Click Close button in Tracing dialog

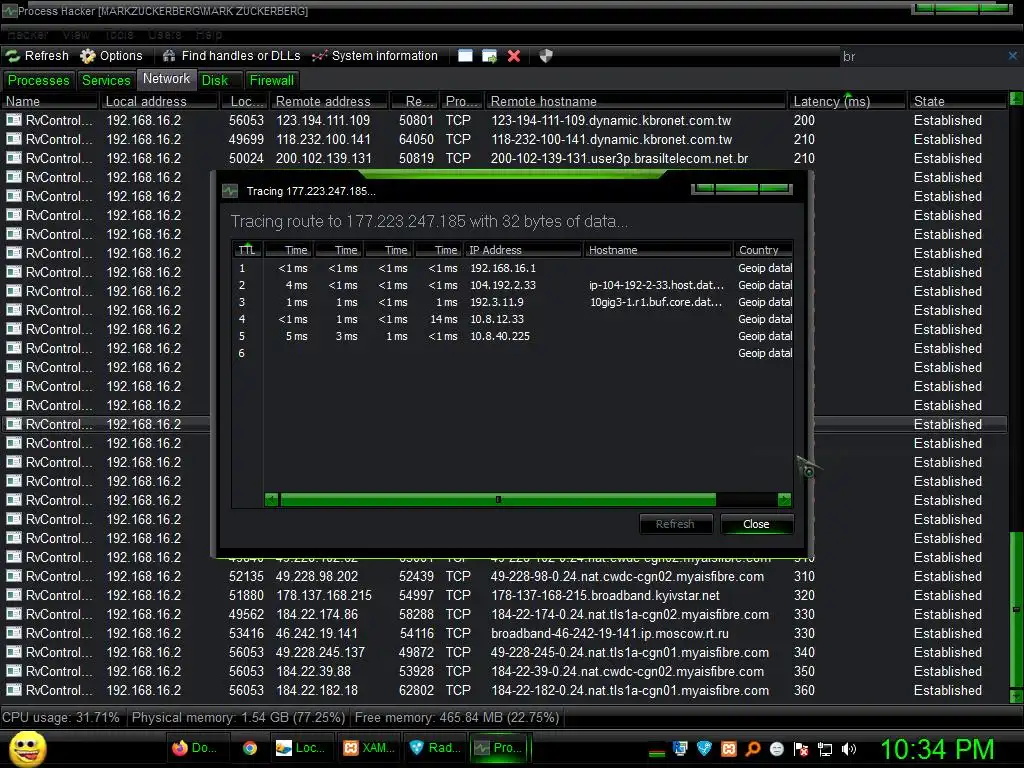click(x=756, y=524)
